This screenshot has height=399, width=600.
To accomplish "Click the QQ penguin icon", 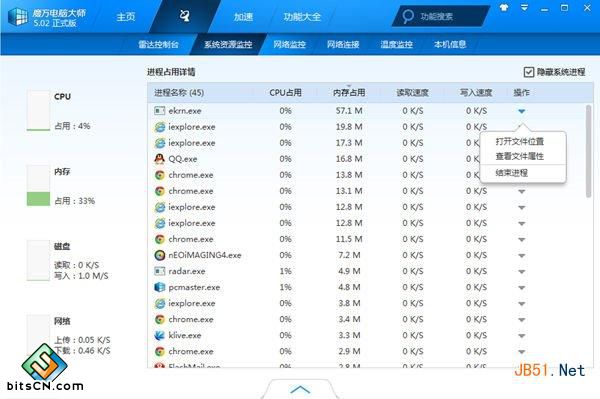I will click(160, 159).
